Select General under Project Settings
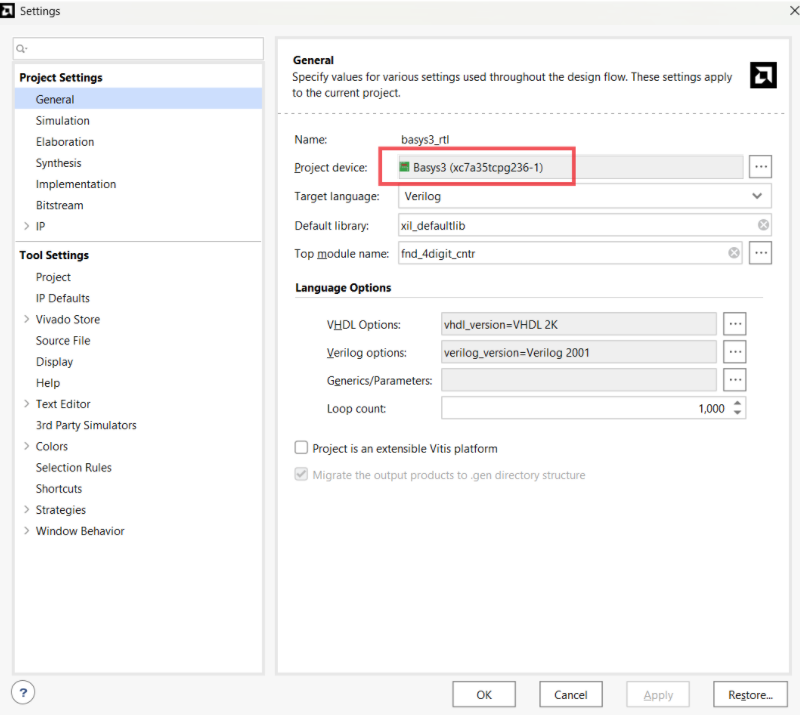The width and height of the screenshot is (800, 715). click(x=138, y=99)
